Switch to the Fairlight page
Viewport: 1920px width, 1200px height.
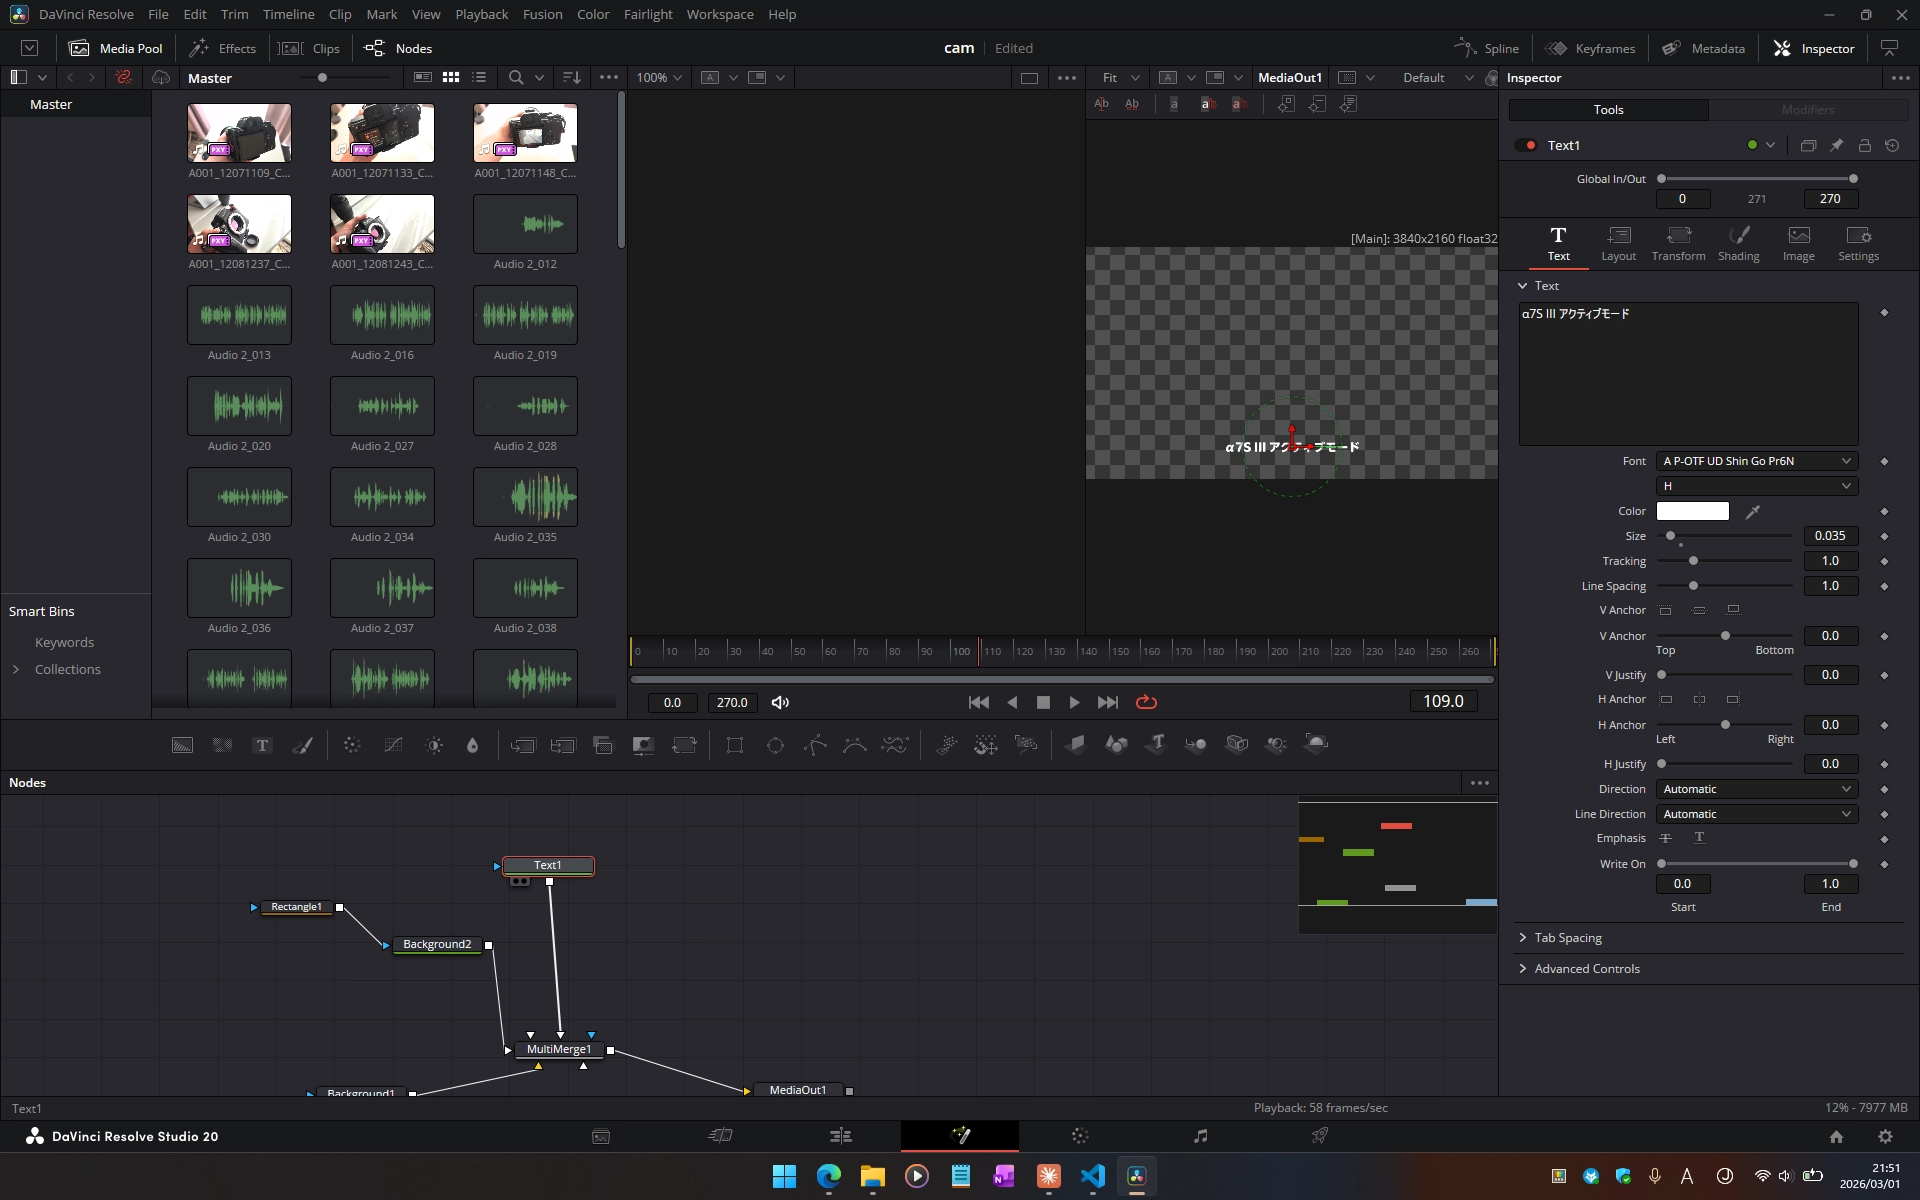coord(1200,1136)
